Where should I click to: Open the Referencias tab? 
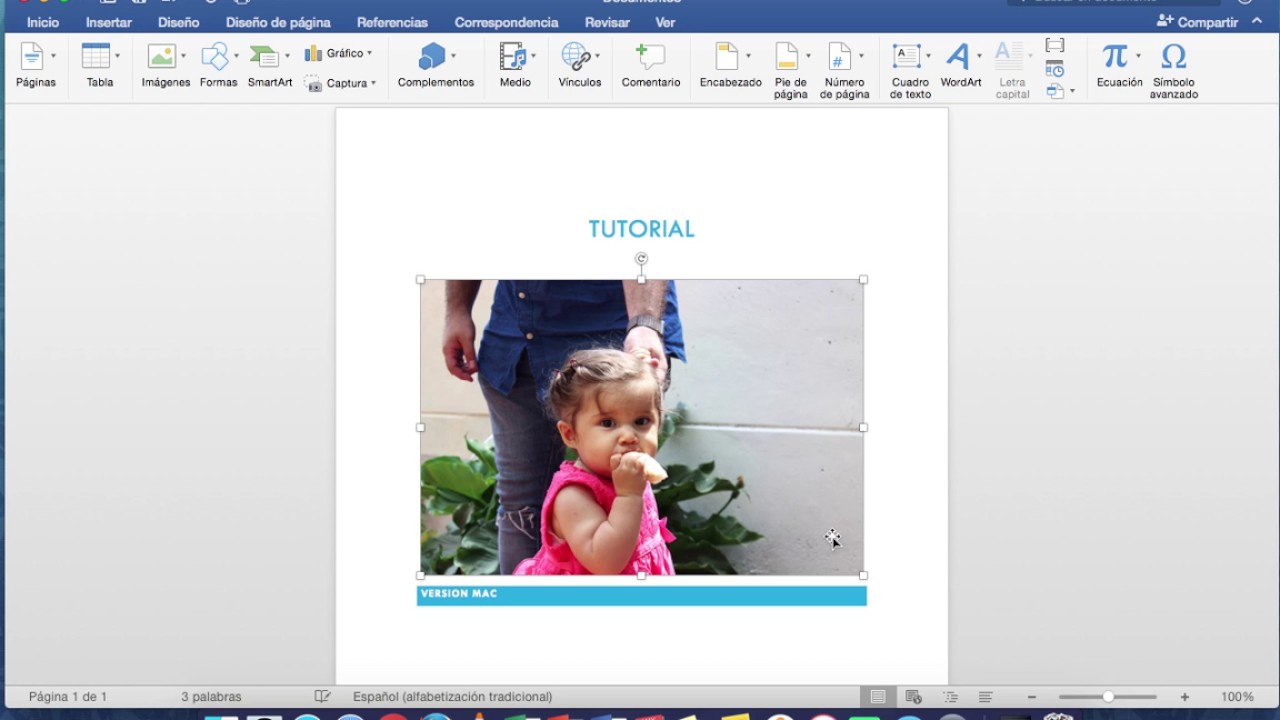click(x=392, y=22)
